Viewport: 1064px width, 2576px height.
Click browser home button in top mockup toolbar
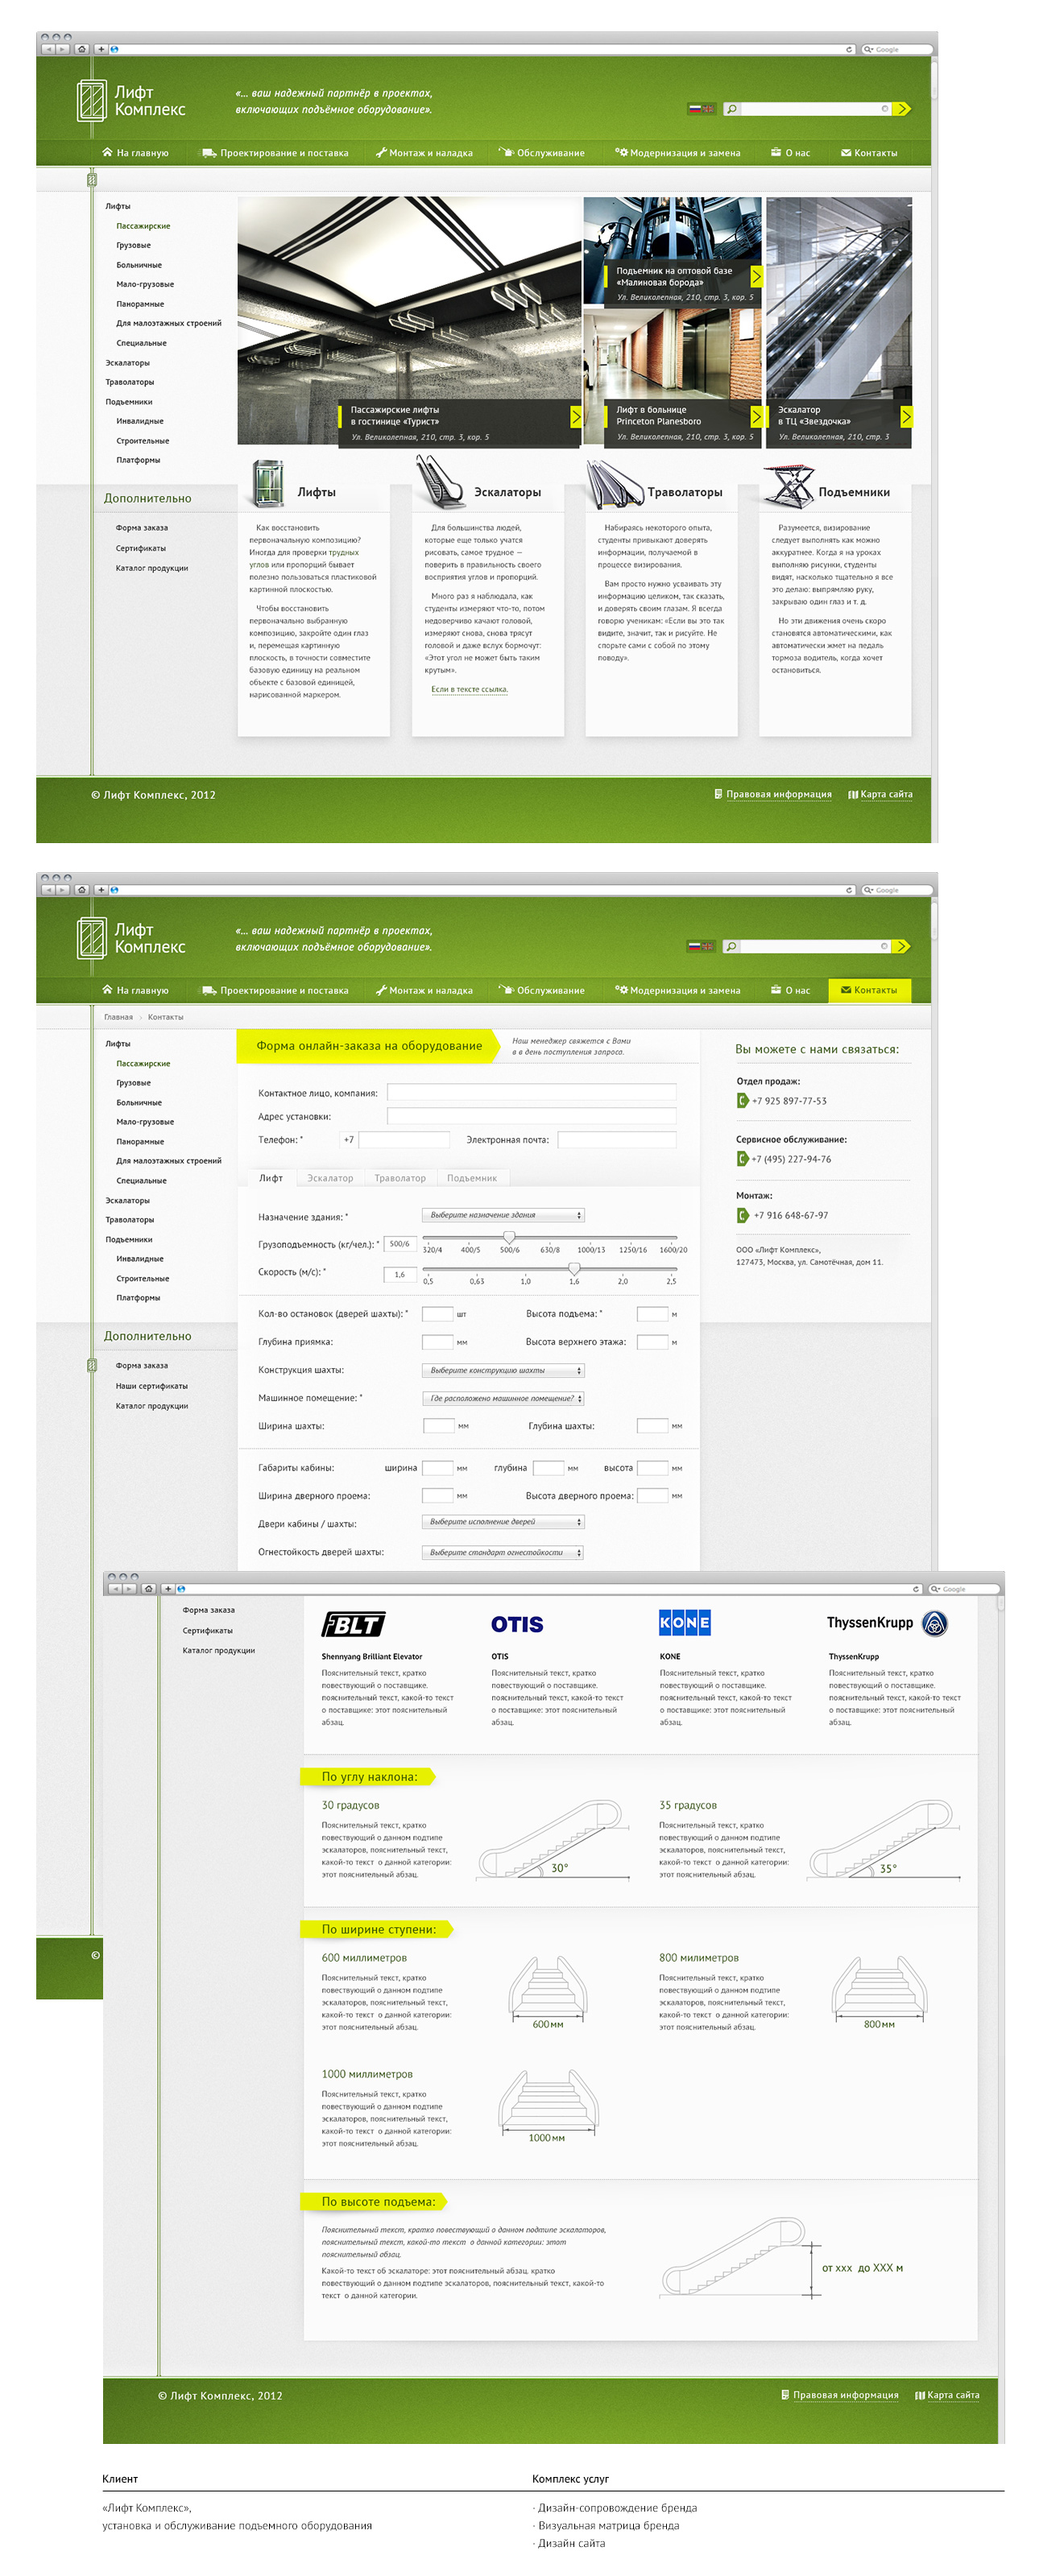[x=82, y=49]
